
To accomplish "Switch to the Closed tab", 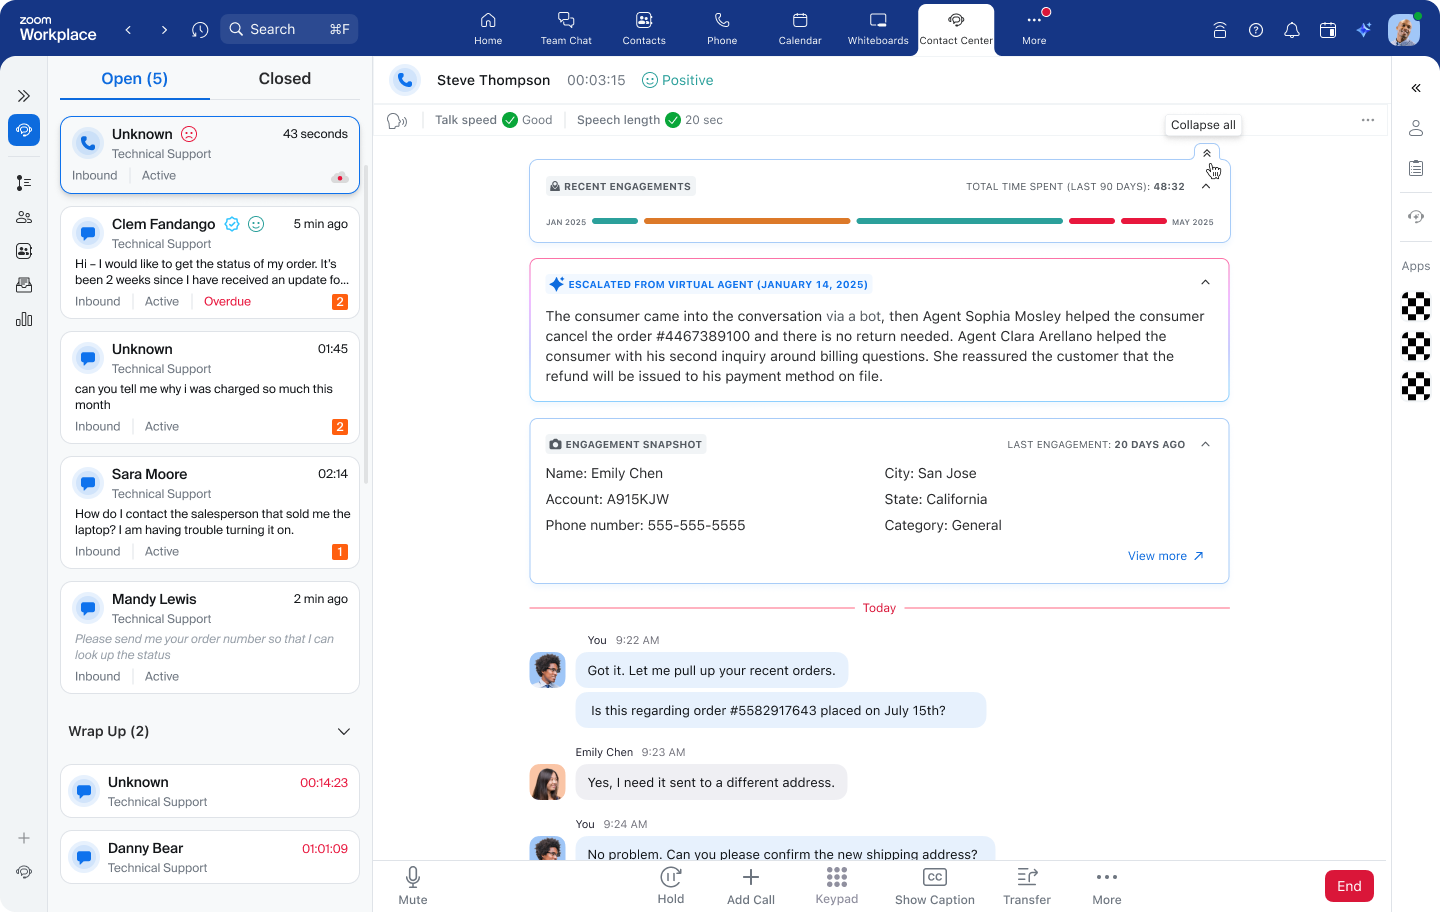I will click(284, 79).
